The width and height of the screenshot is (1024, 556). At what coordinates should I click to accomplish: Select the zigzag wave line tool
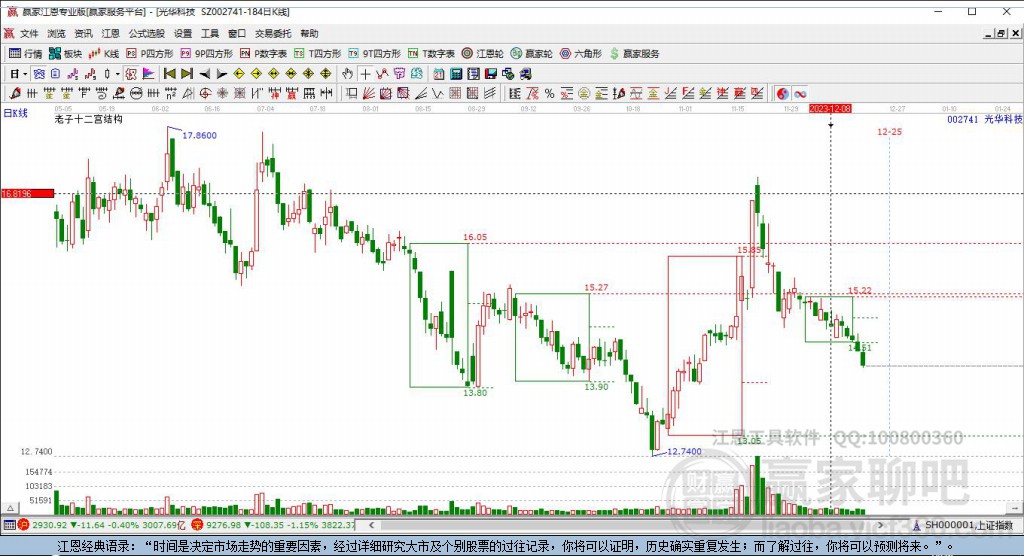pyautogui.click(x=438, y=93)
